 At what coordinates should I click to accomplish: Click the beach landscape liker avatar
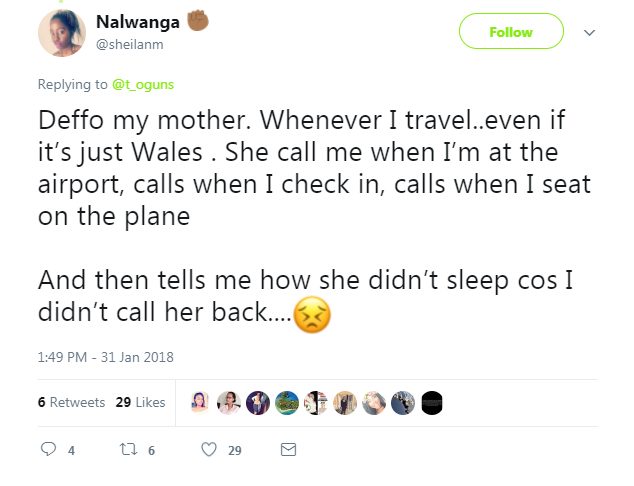tap(287, 402)
